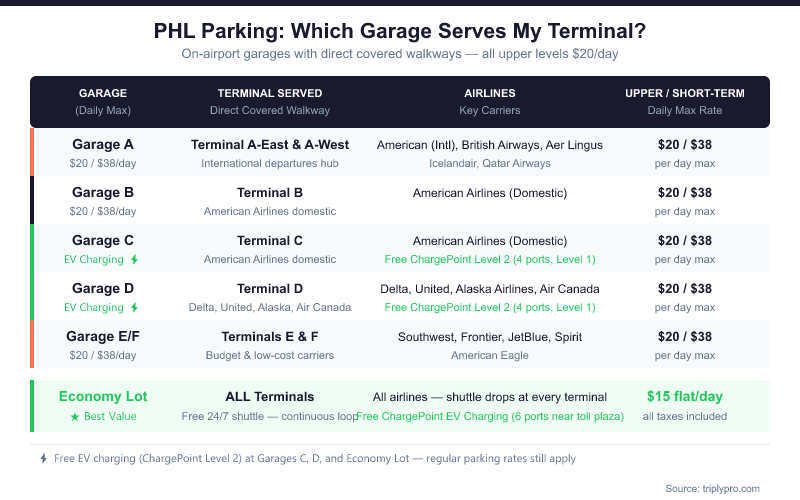Click the lightning bolt icon in the footnote
This screenshot has height=500, width=800.
pyautogui.click(x=43, y=459)
